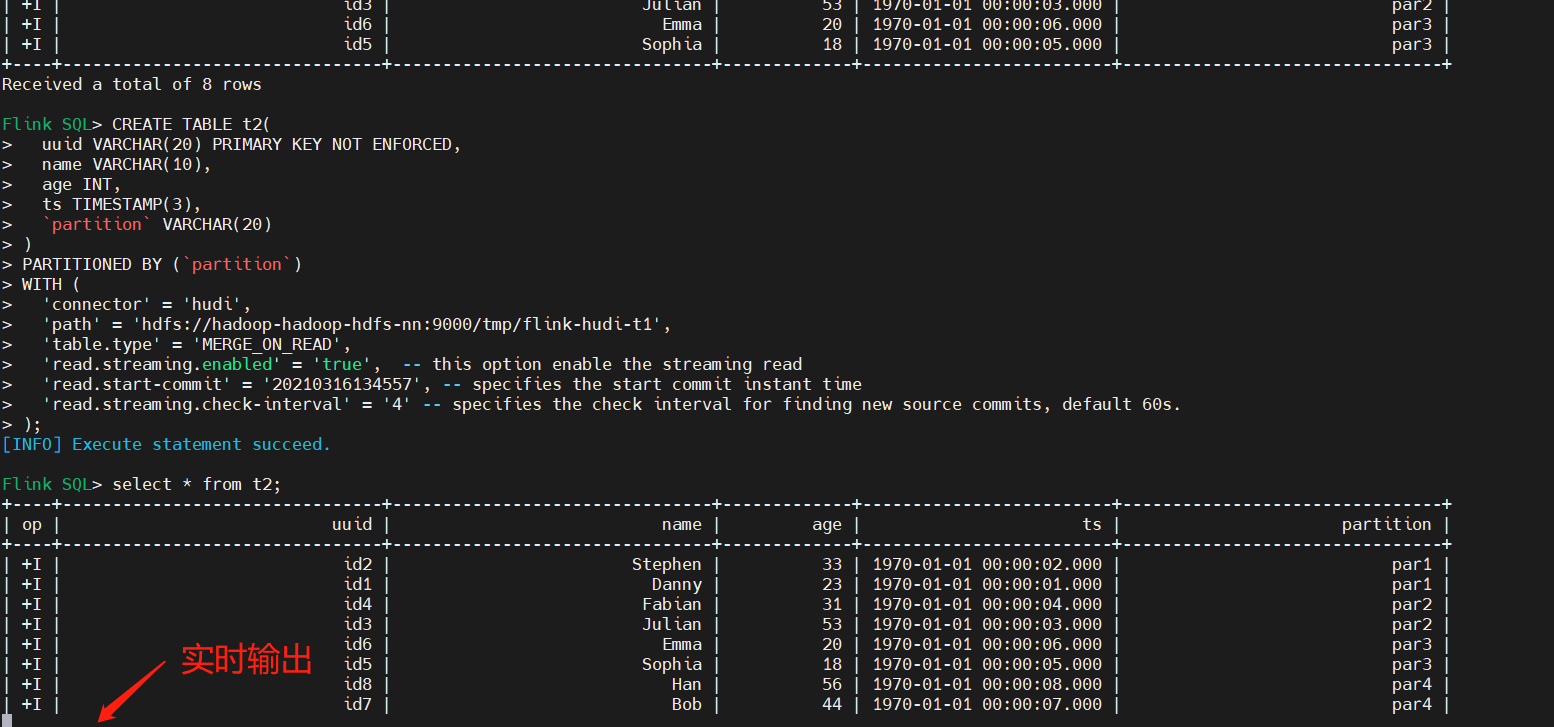
Task: Click the red arrow annotation
Action: click(x=131, y=689)
